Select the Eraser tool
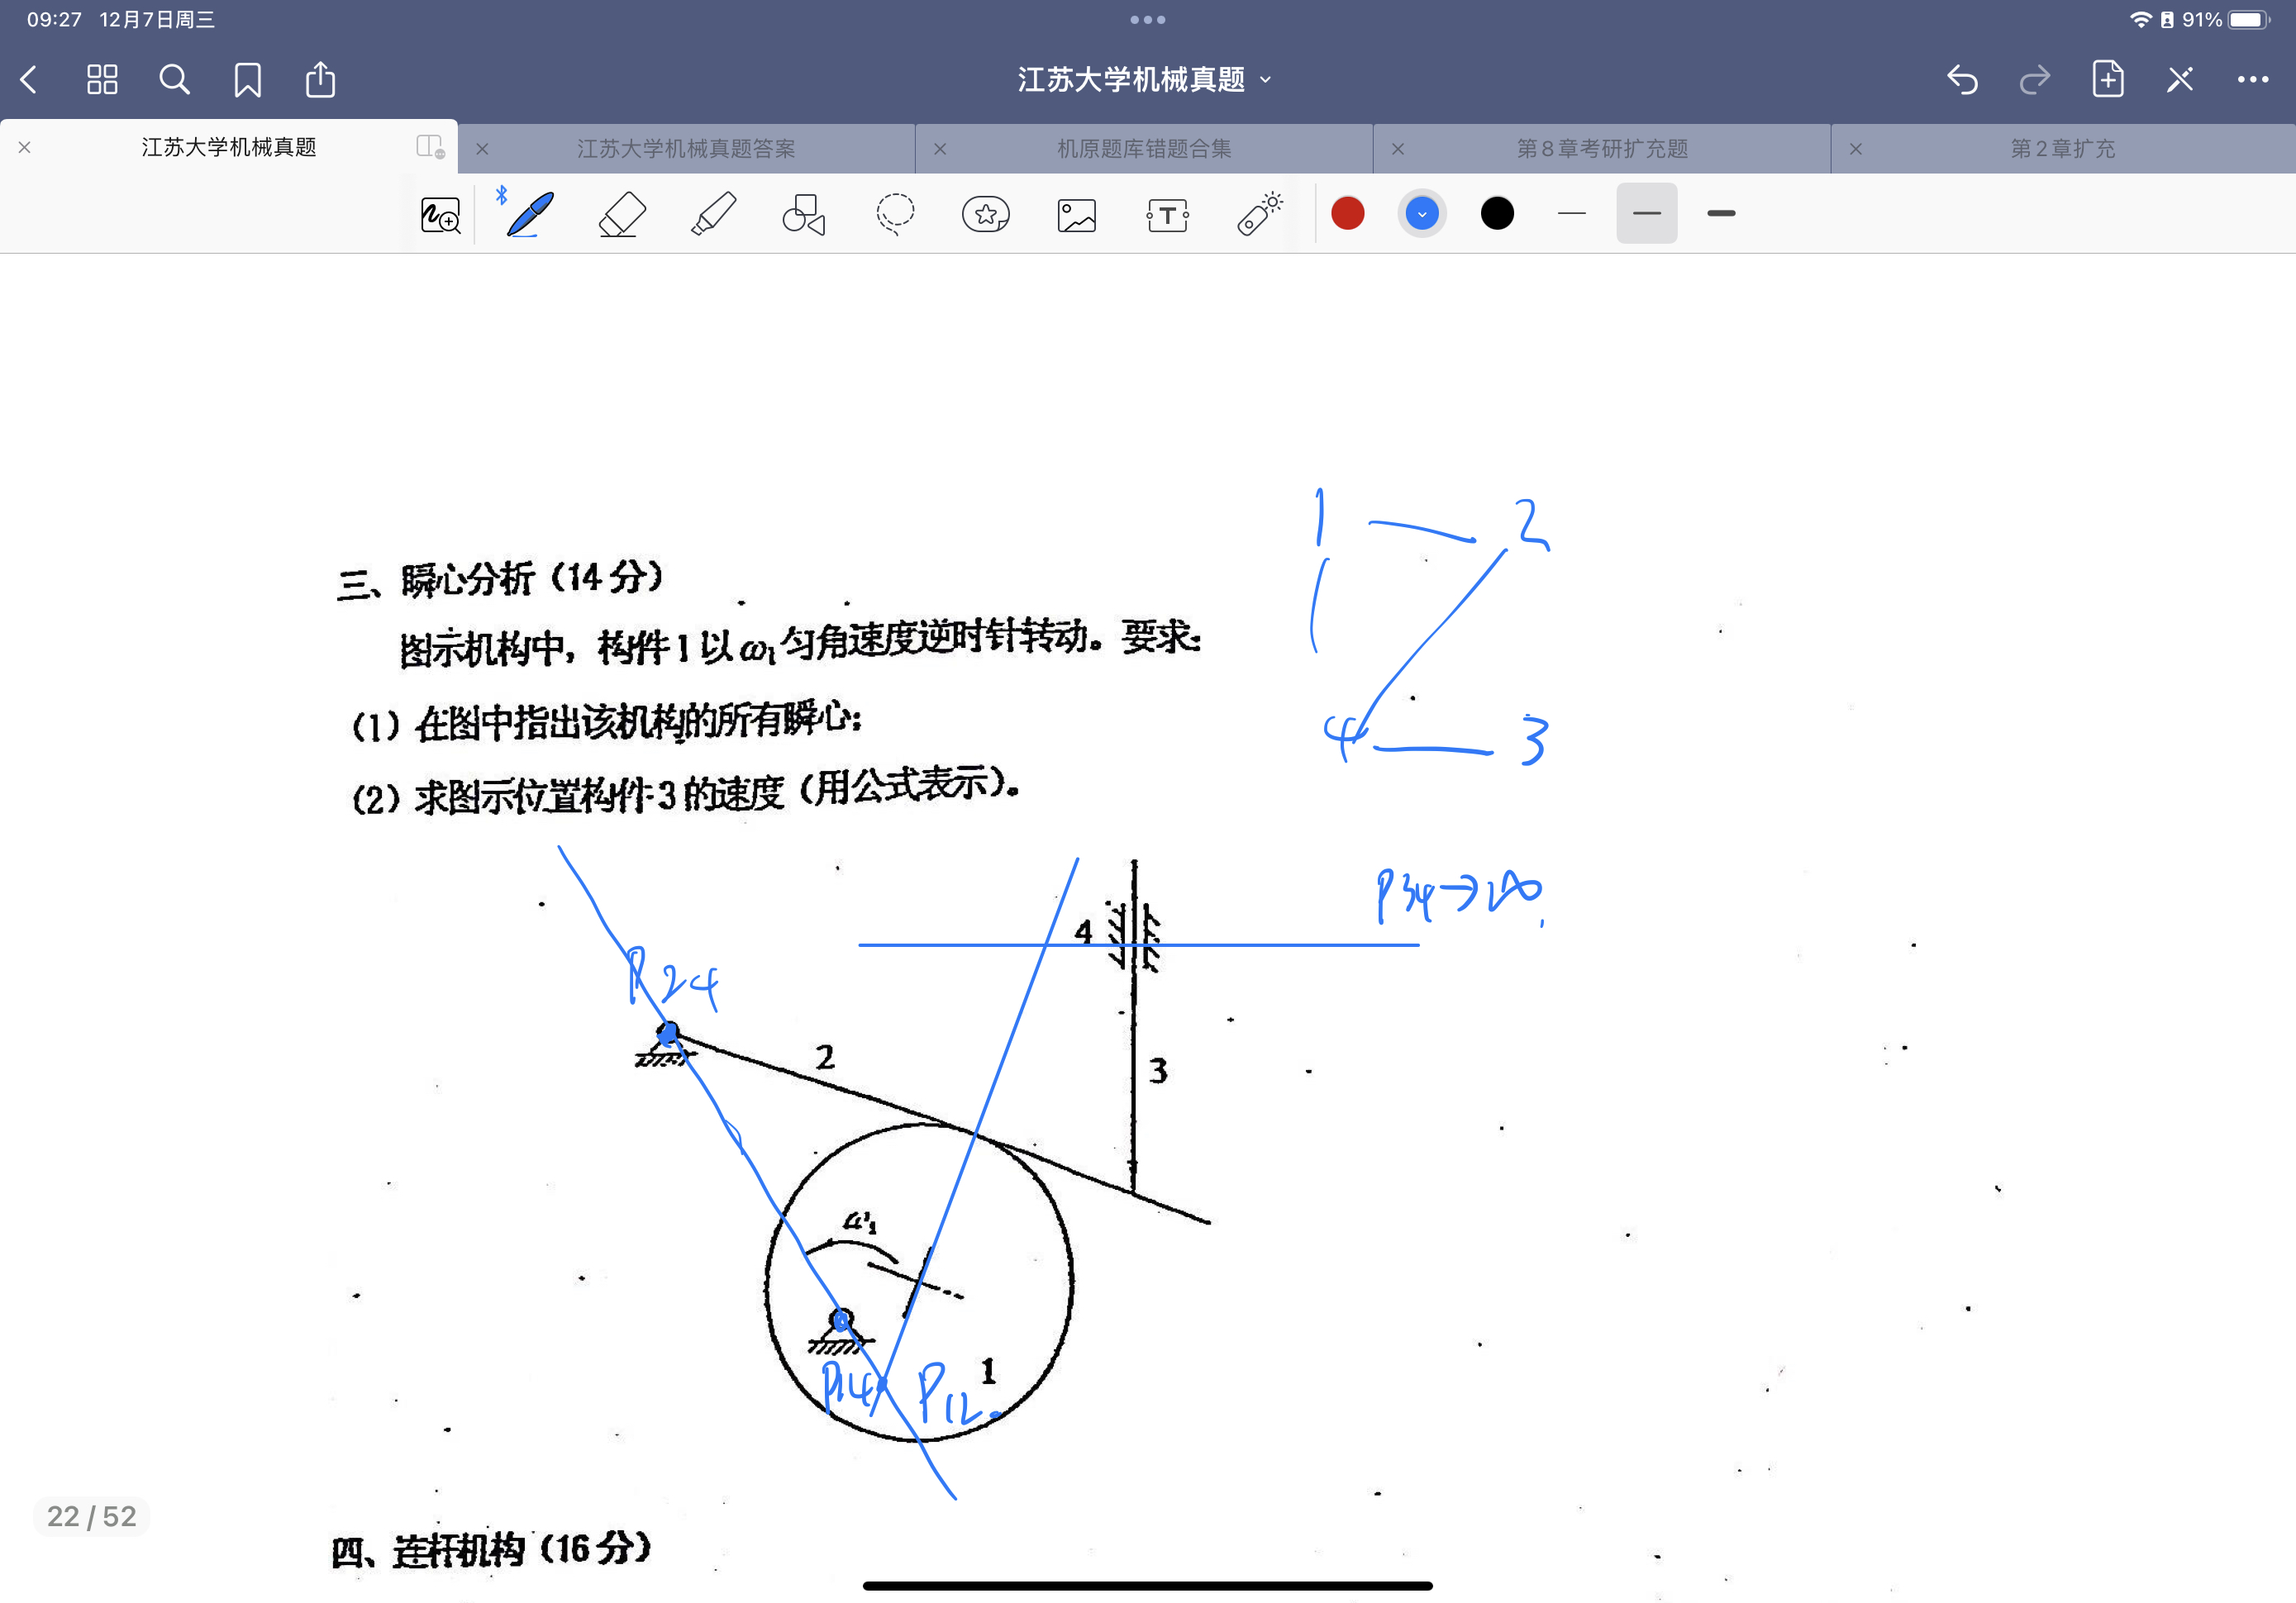This screenshot has width=2296, height=1603. [x=620, y=213]
